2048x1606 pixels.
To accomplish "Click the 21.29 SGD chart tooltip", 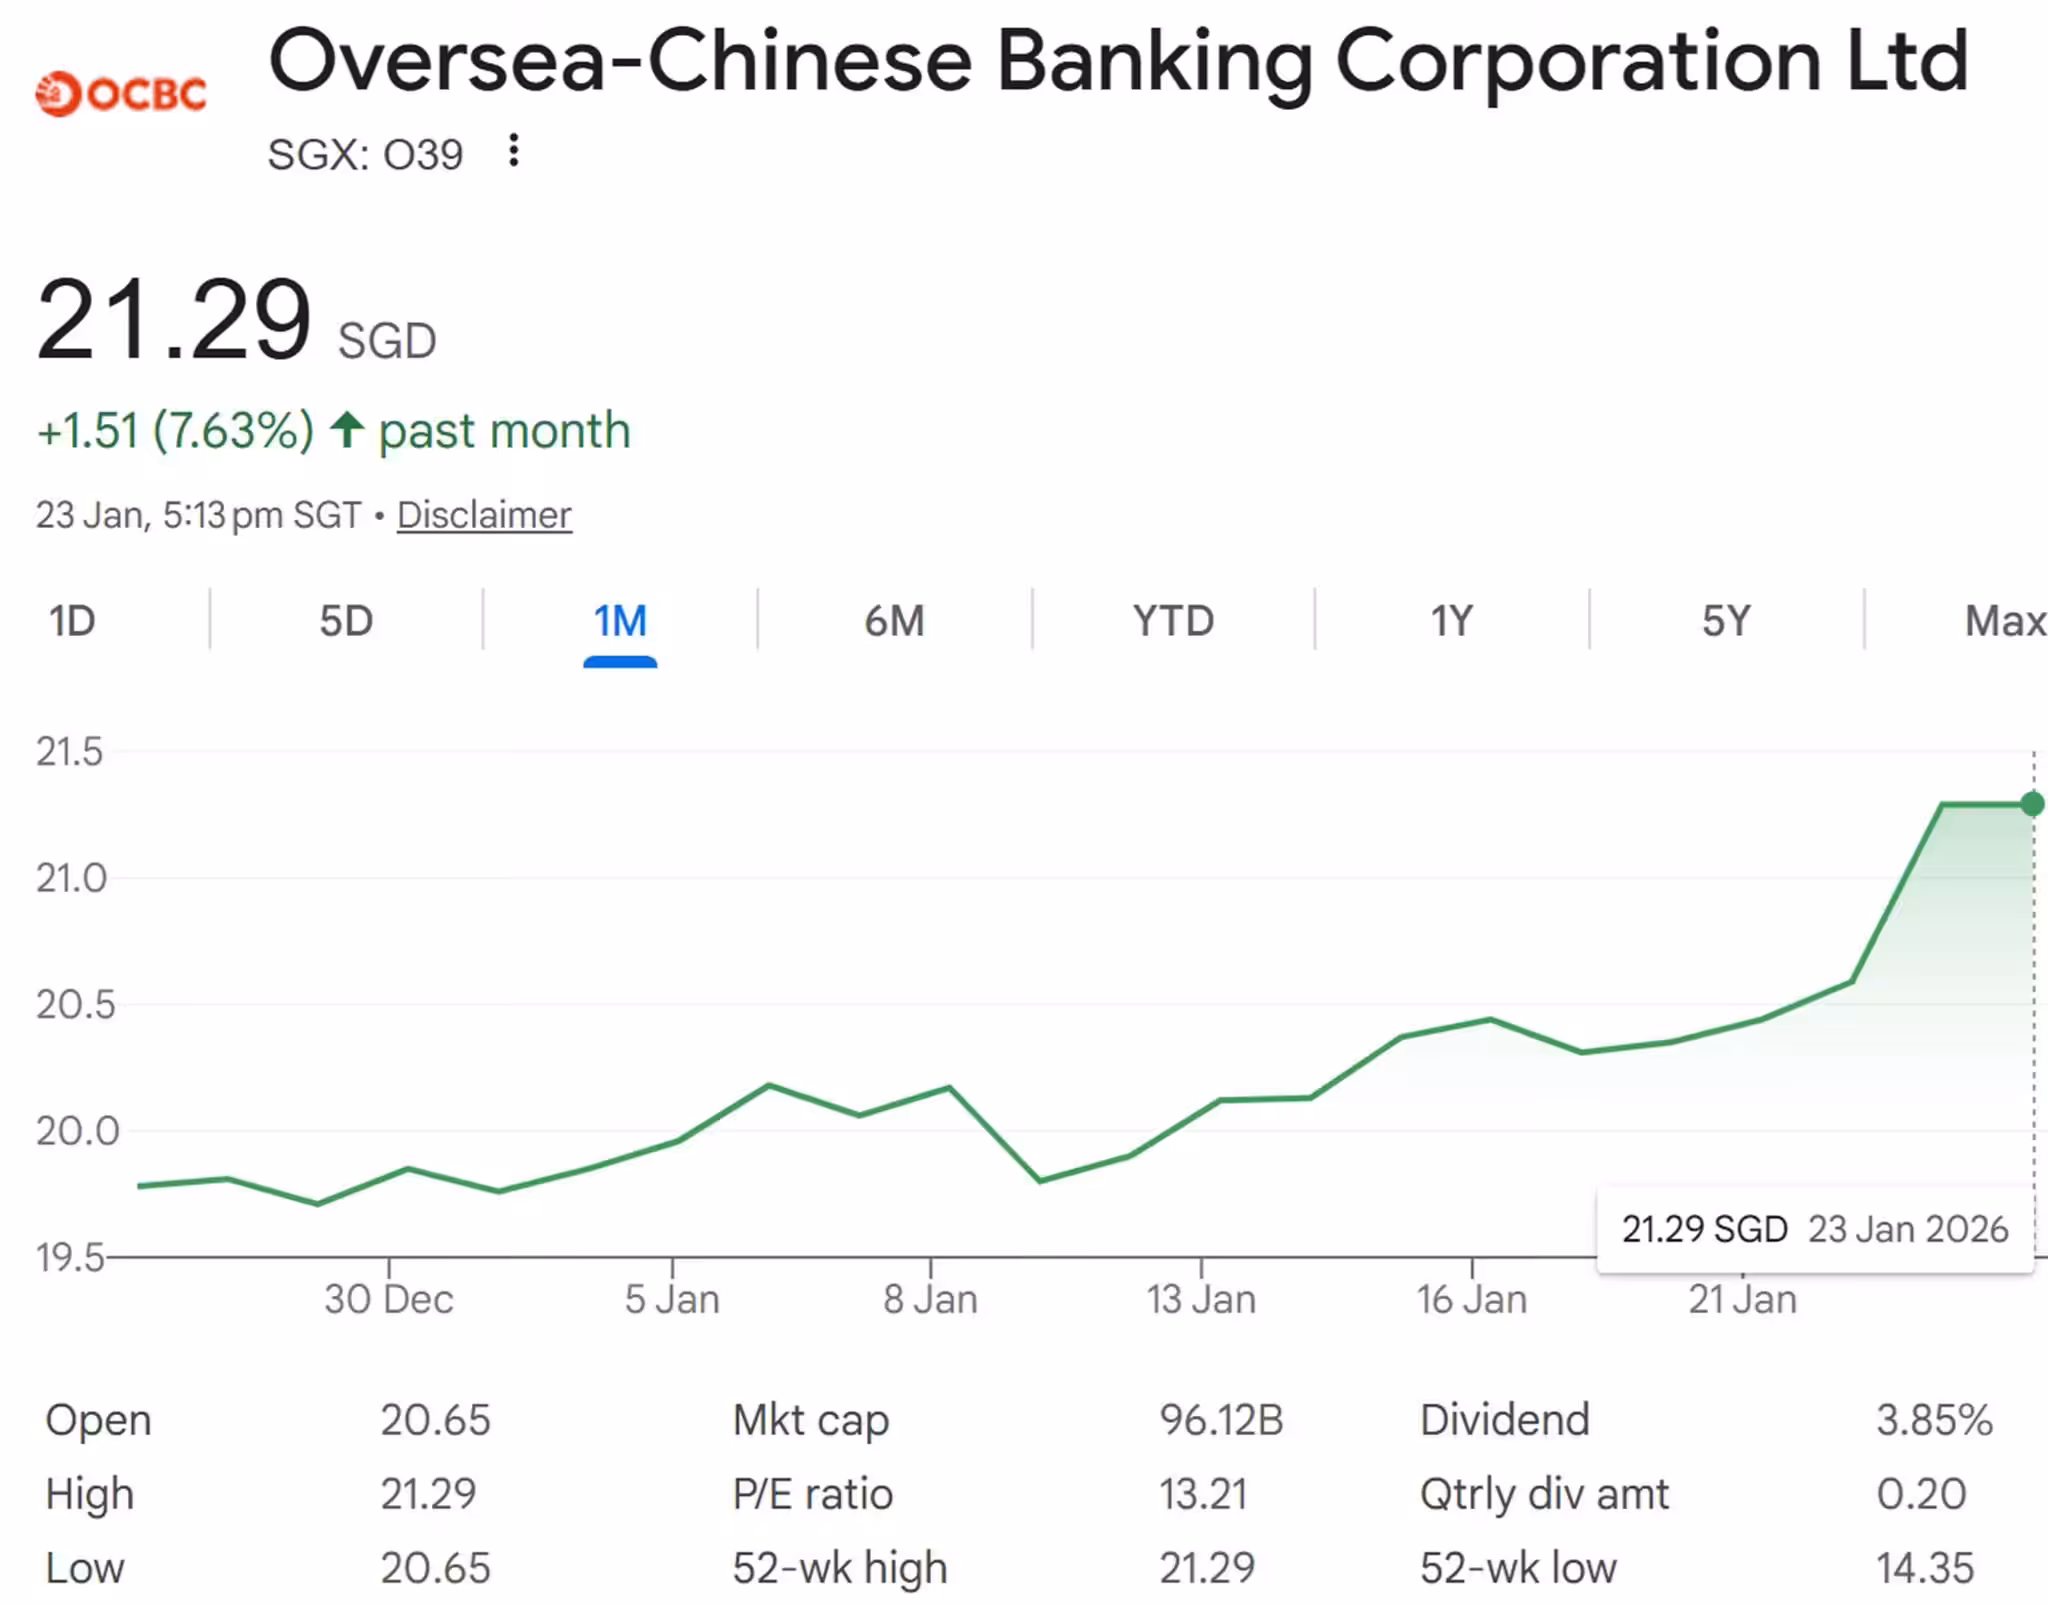I will tap(1814, 1229).
